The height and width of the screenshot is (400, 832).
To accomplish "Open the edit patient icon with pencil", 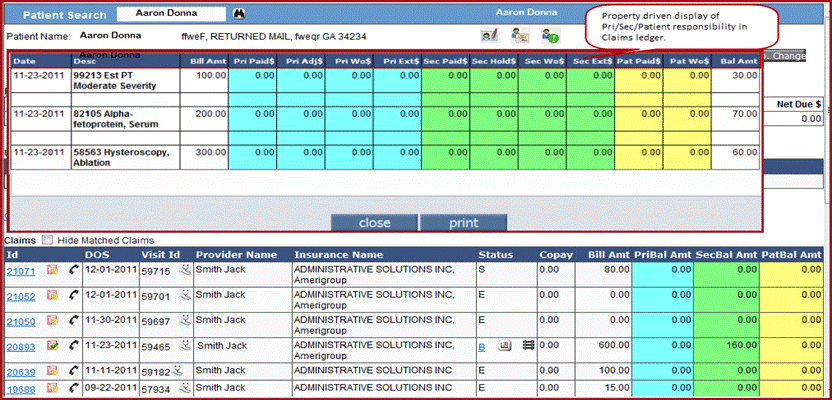I will [x=489, y=36].
